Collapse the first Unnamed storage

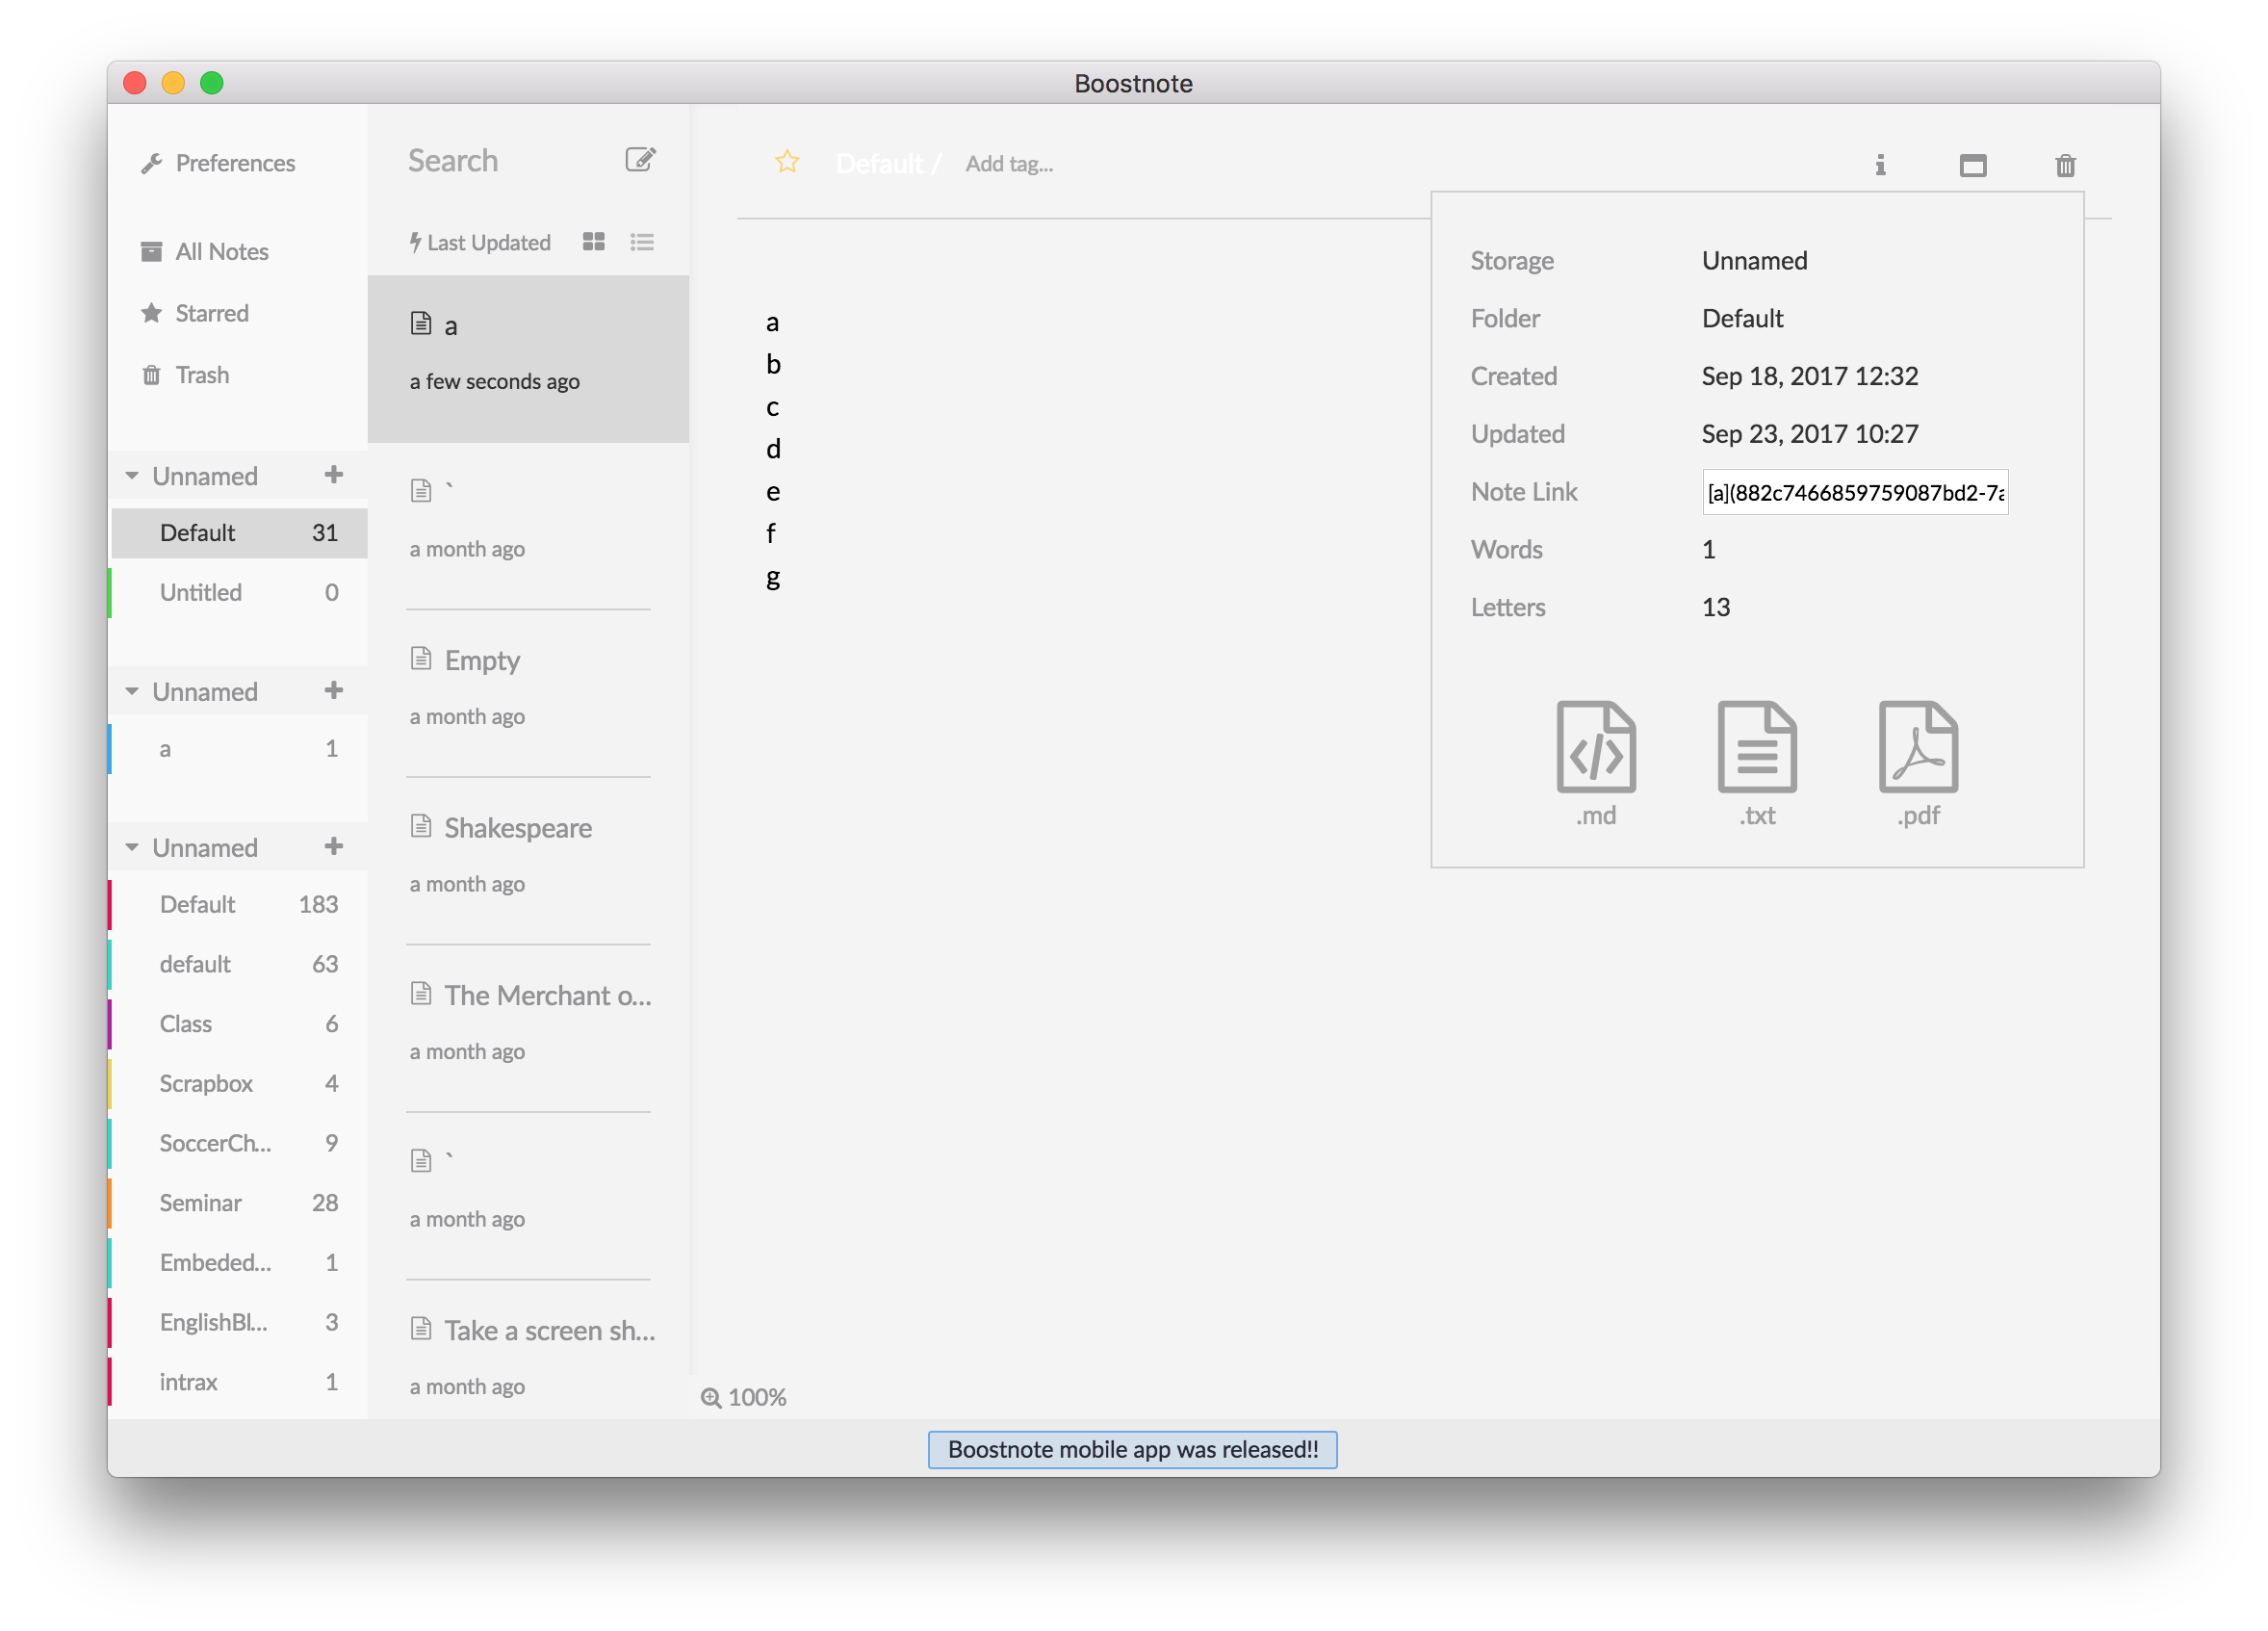pyautogui.click(x=132, y=476)
